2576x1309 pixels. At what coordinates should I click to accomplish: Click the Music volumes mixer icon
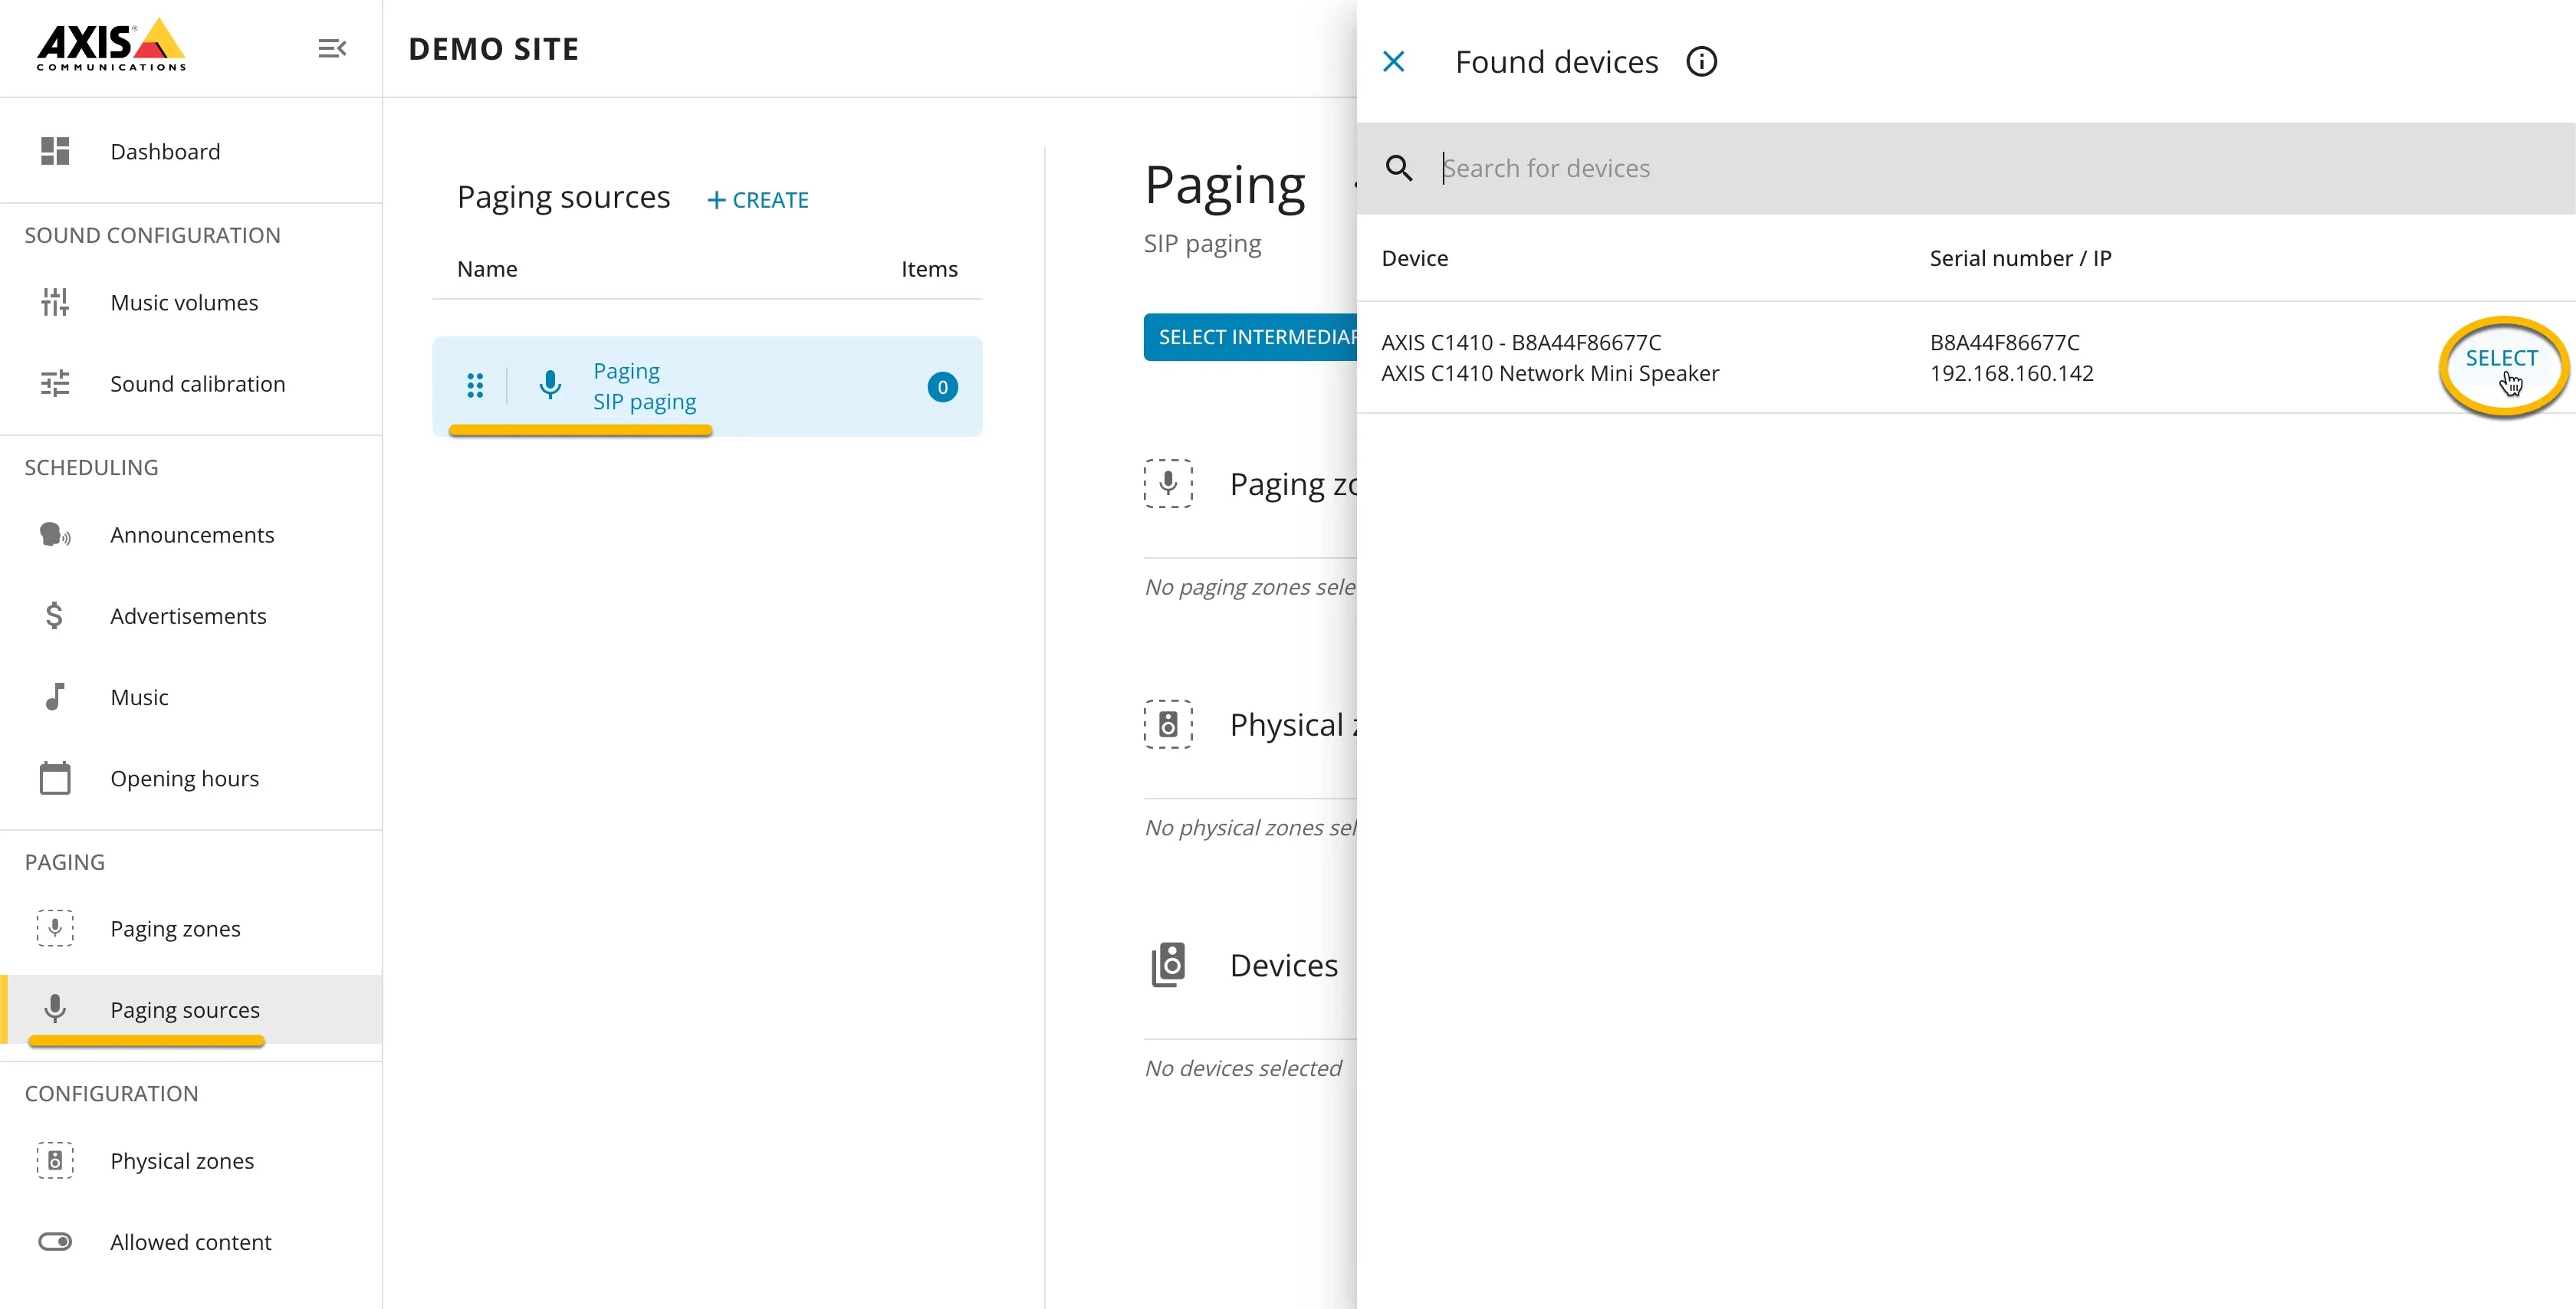[x=55, y=302]
